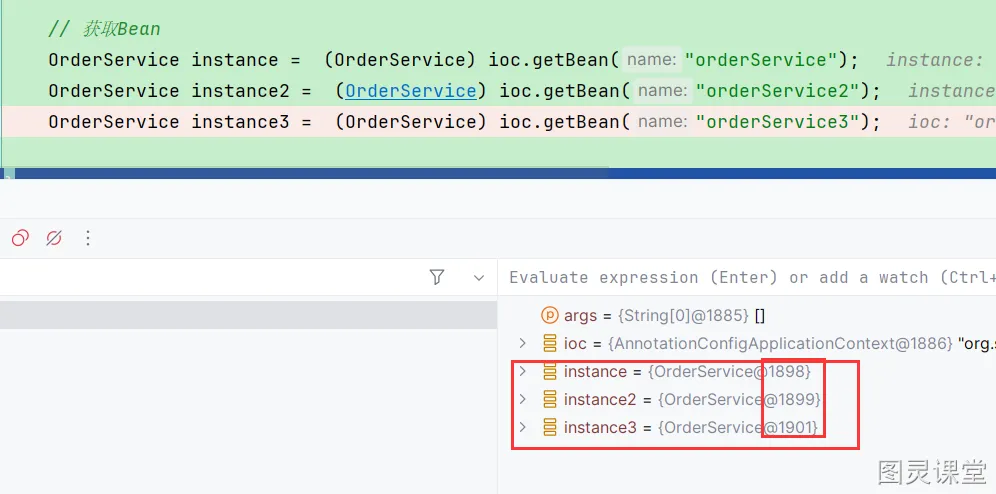Follow the underlined OrderService link in code
Image resolution: width=996 pixels, height=494 pixels.
410,91
